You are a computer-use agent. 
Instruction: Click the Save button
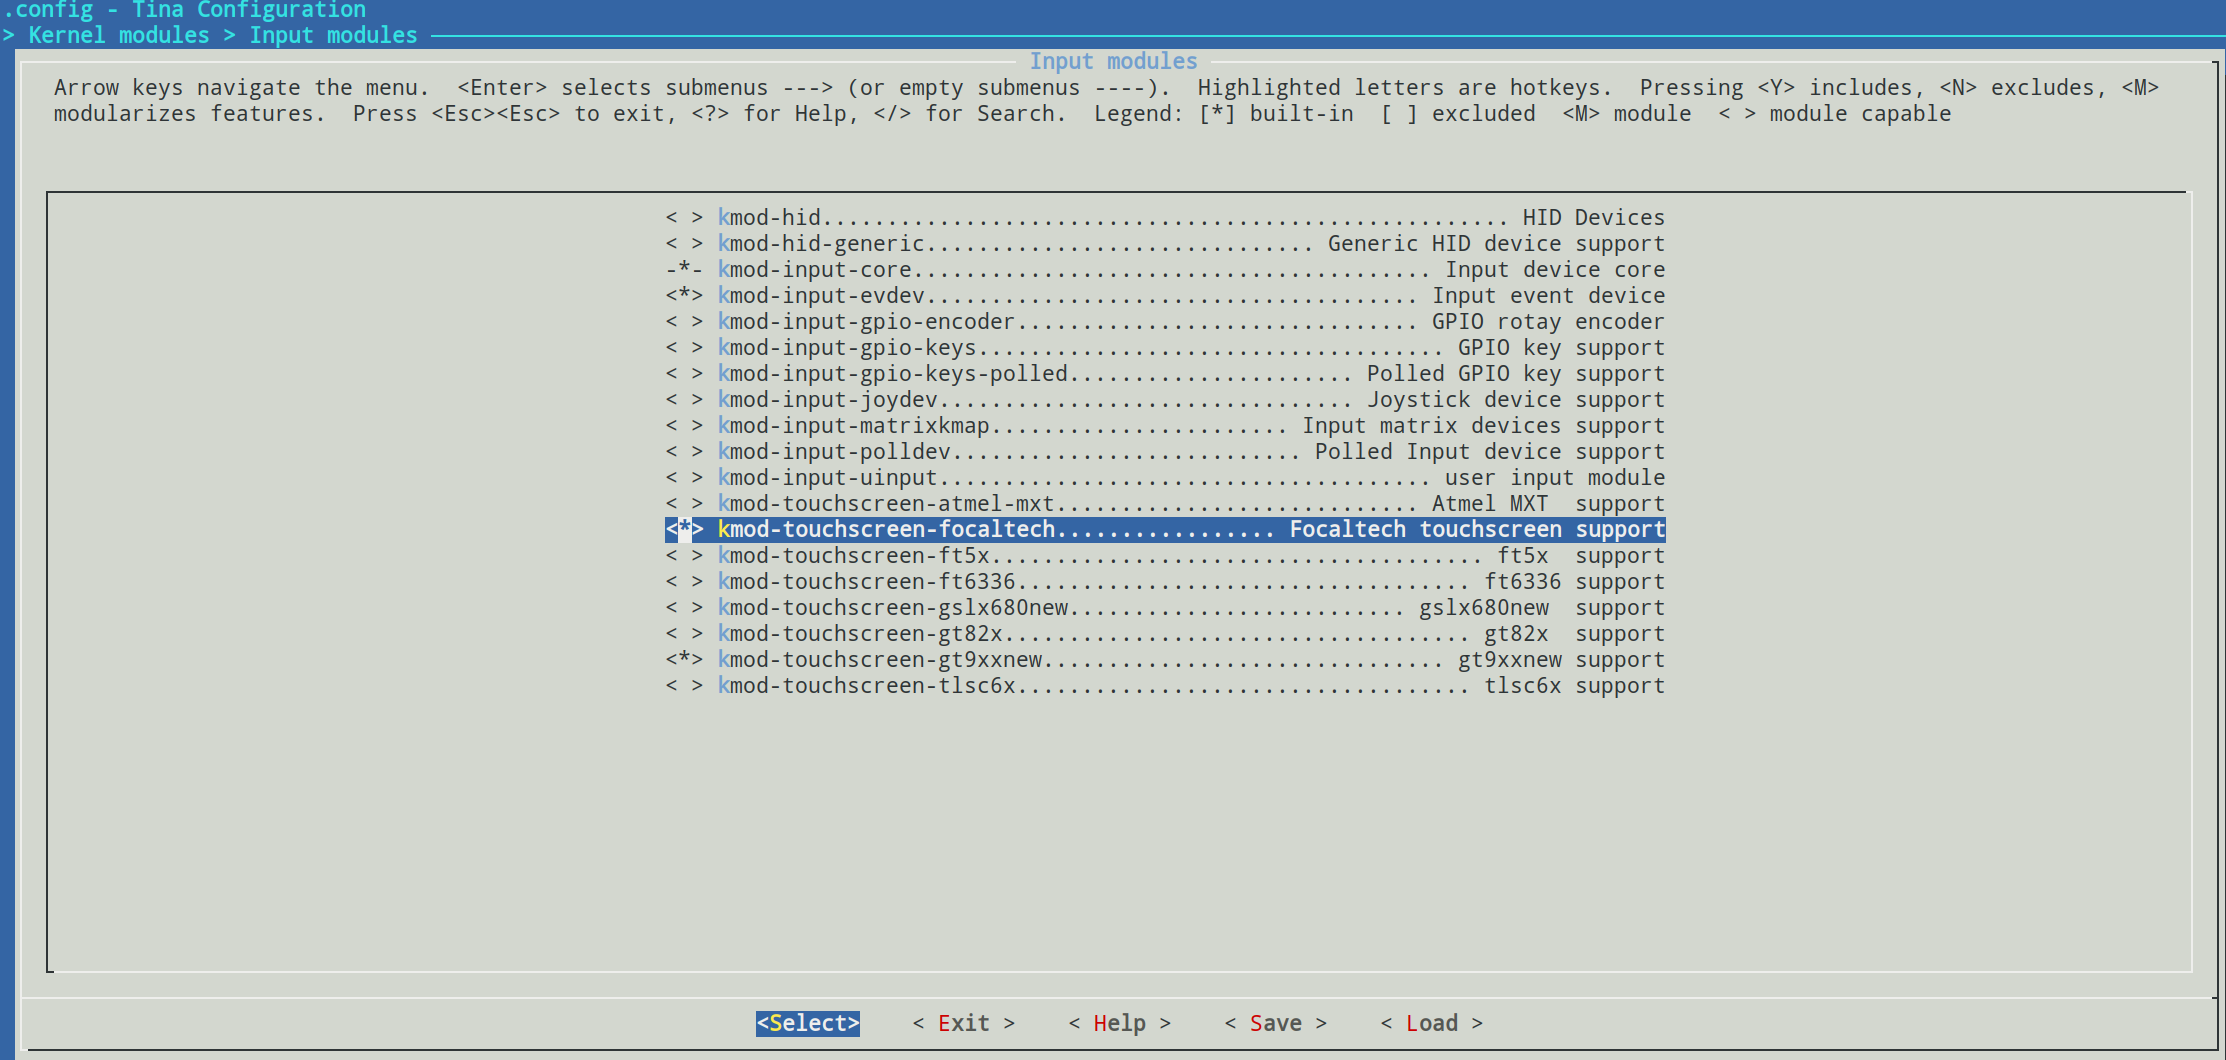1276,1024
